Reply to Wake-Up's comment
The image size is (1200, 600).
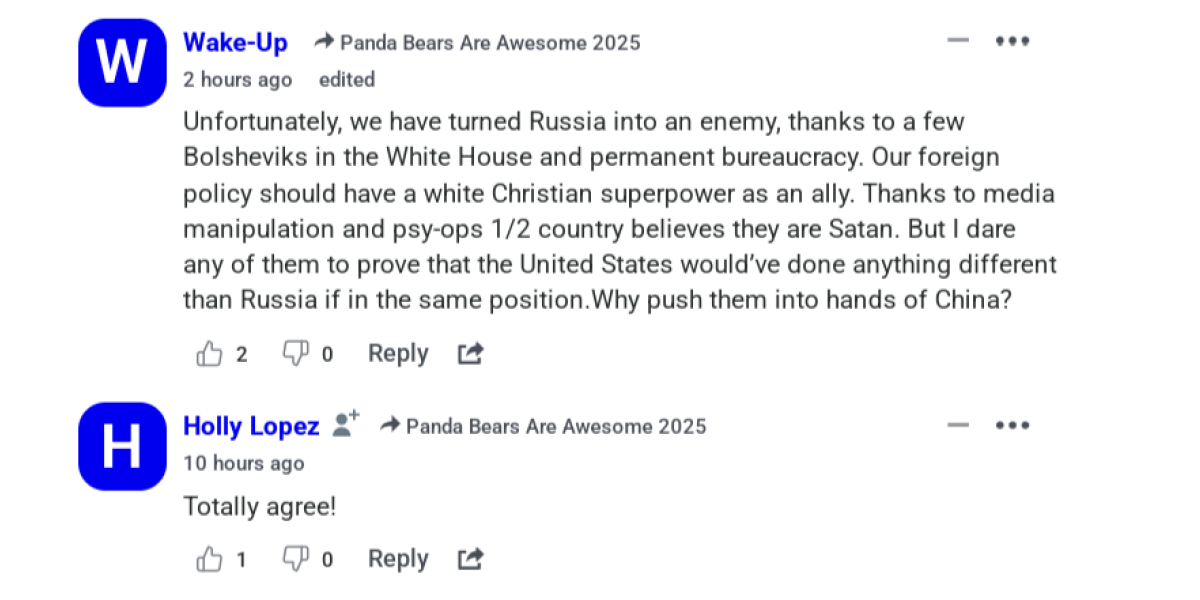click(x=398, y=354)
